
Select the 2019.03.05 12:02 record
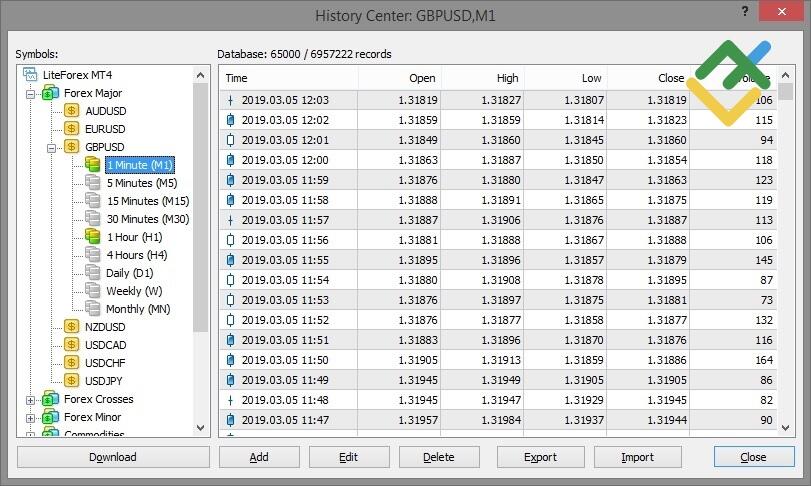click(x=498, y=120)
